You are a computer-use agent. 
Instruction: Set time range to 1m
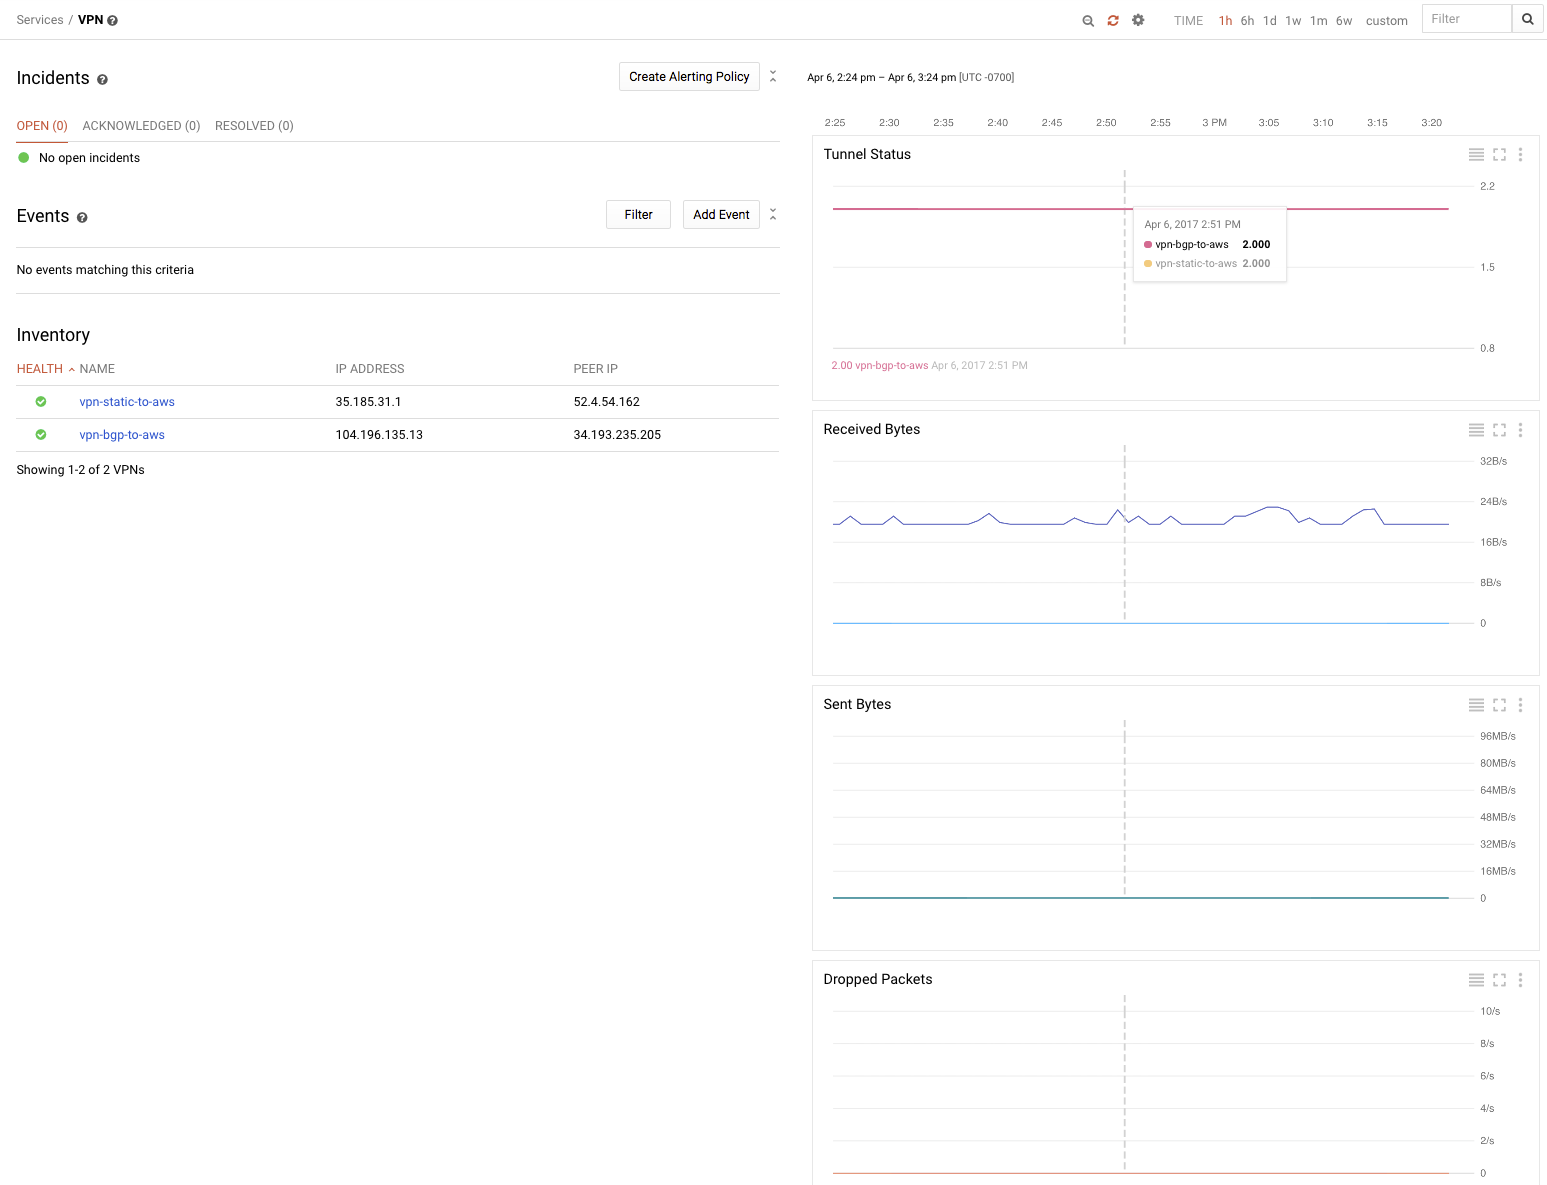point(1319,21)
